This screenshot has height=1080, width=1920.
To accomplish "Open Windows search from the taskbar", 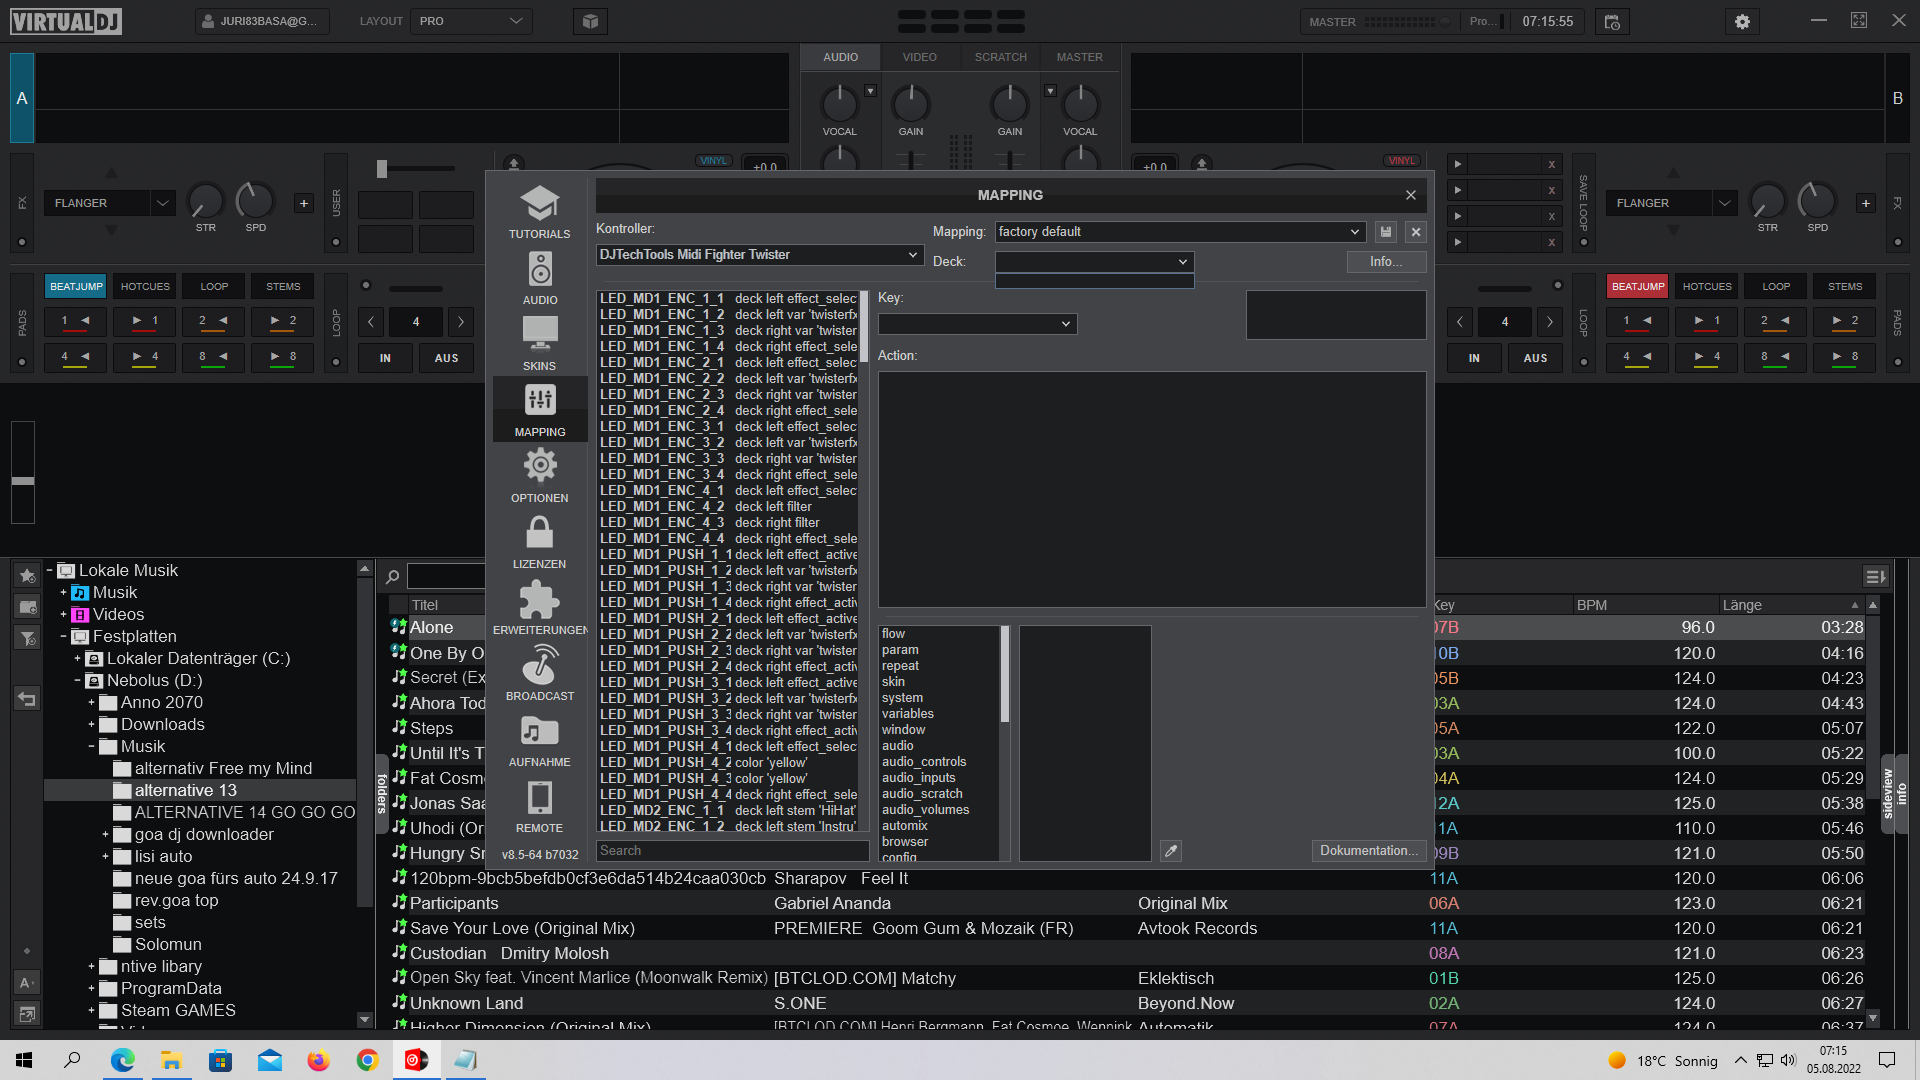I will [72, 1060].
